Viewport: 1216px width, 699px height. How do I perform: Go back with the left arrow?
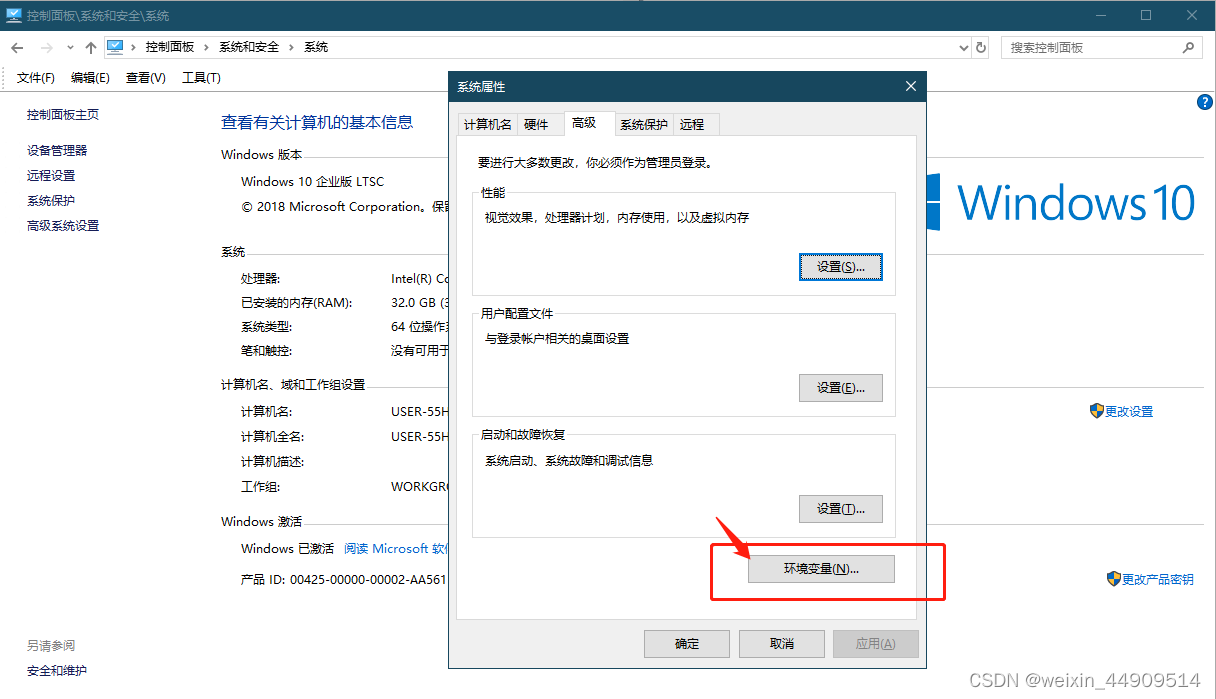click(x=17, y=48)
